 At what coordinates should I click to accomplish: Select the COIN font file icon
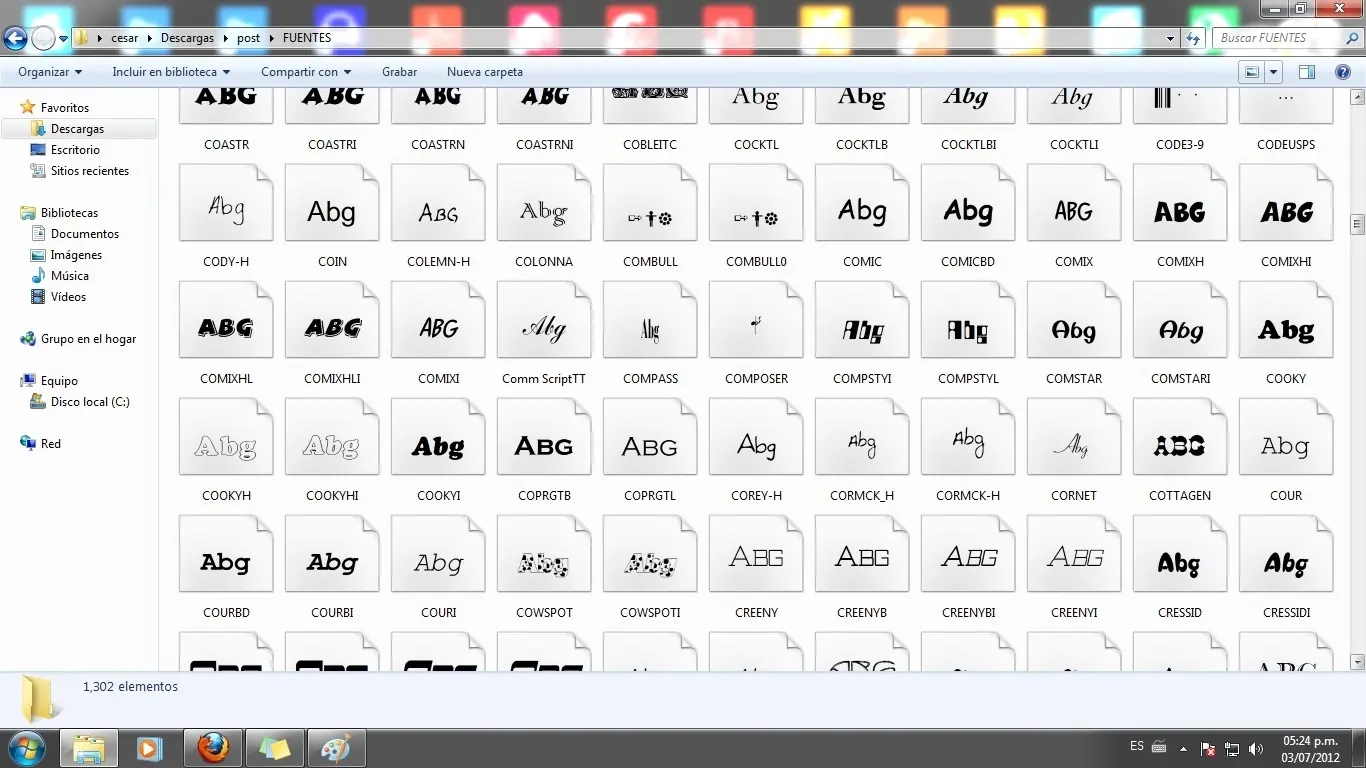332,203
